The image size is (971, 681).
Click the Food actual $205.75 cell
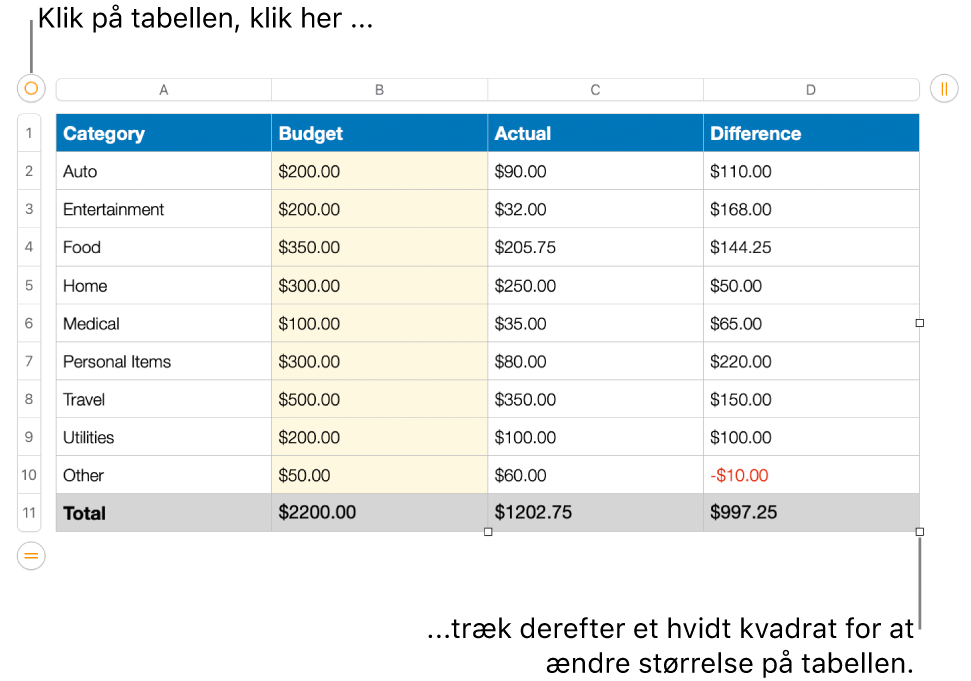[595, 247]
